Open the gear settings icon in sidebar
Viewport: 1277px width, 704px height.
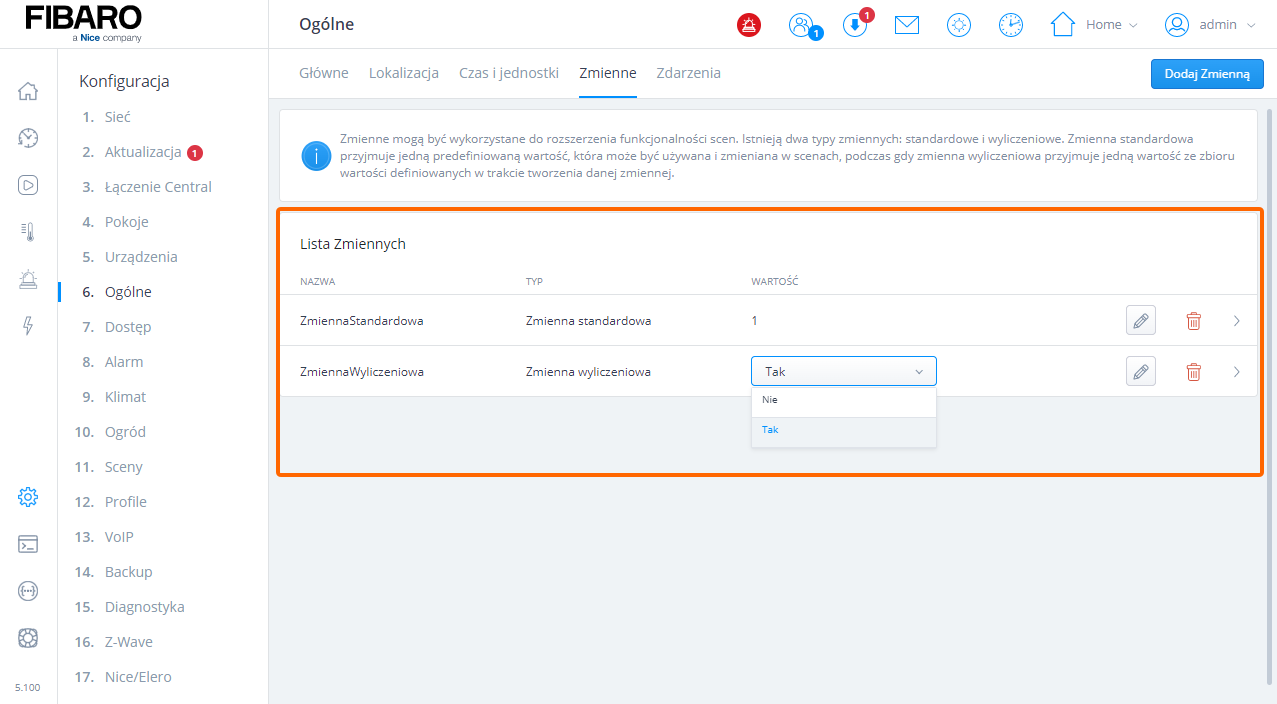coord(28,497)
